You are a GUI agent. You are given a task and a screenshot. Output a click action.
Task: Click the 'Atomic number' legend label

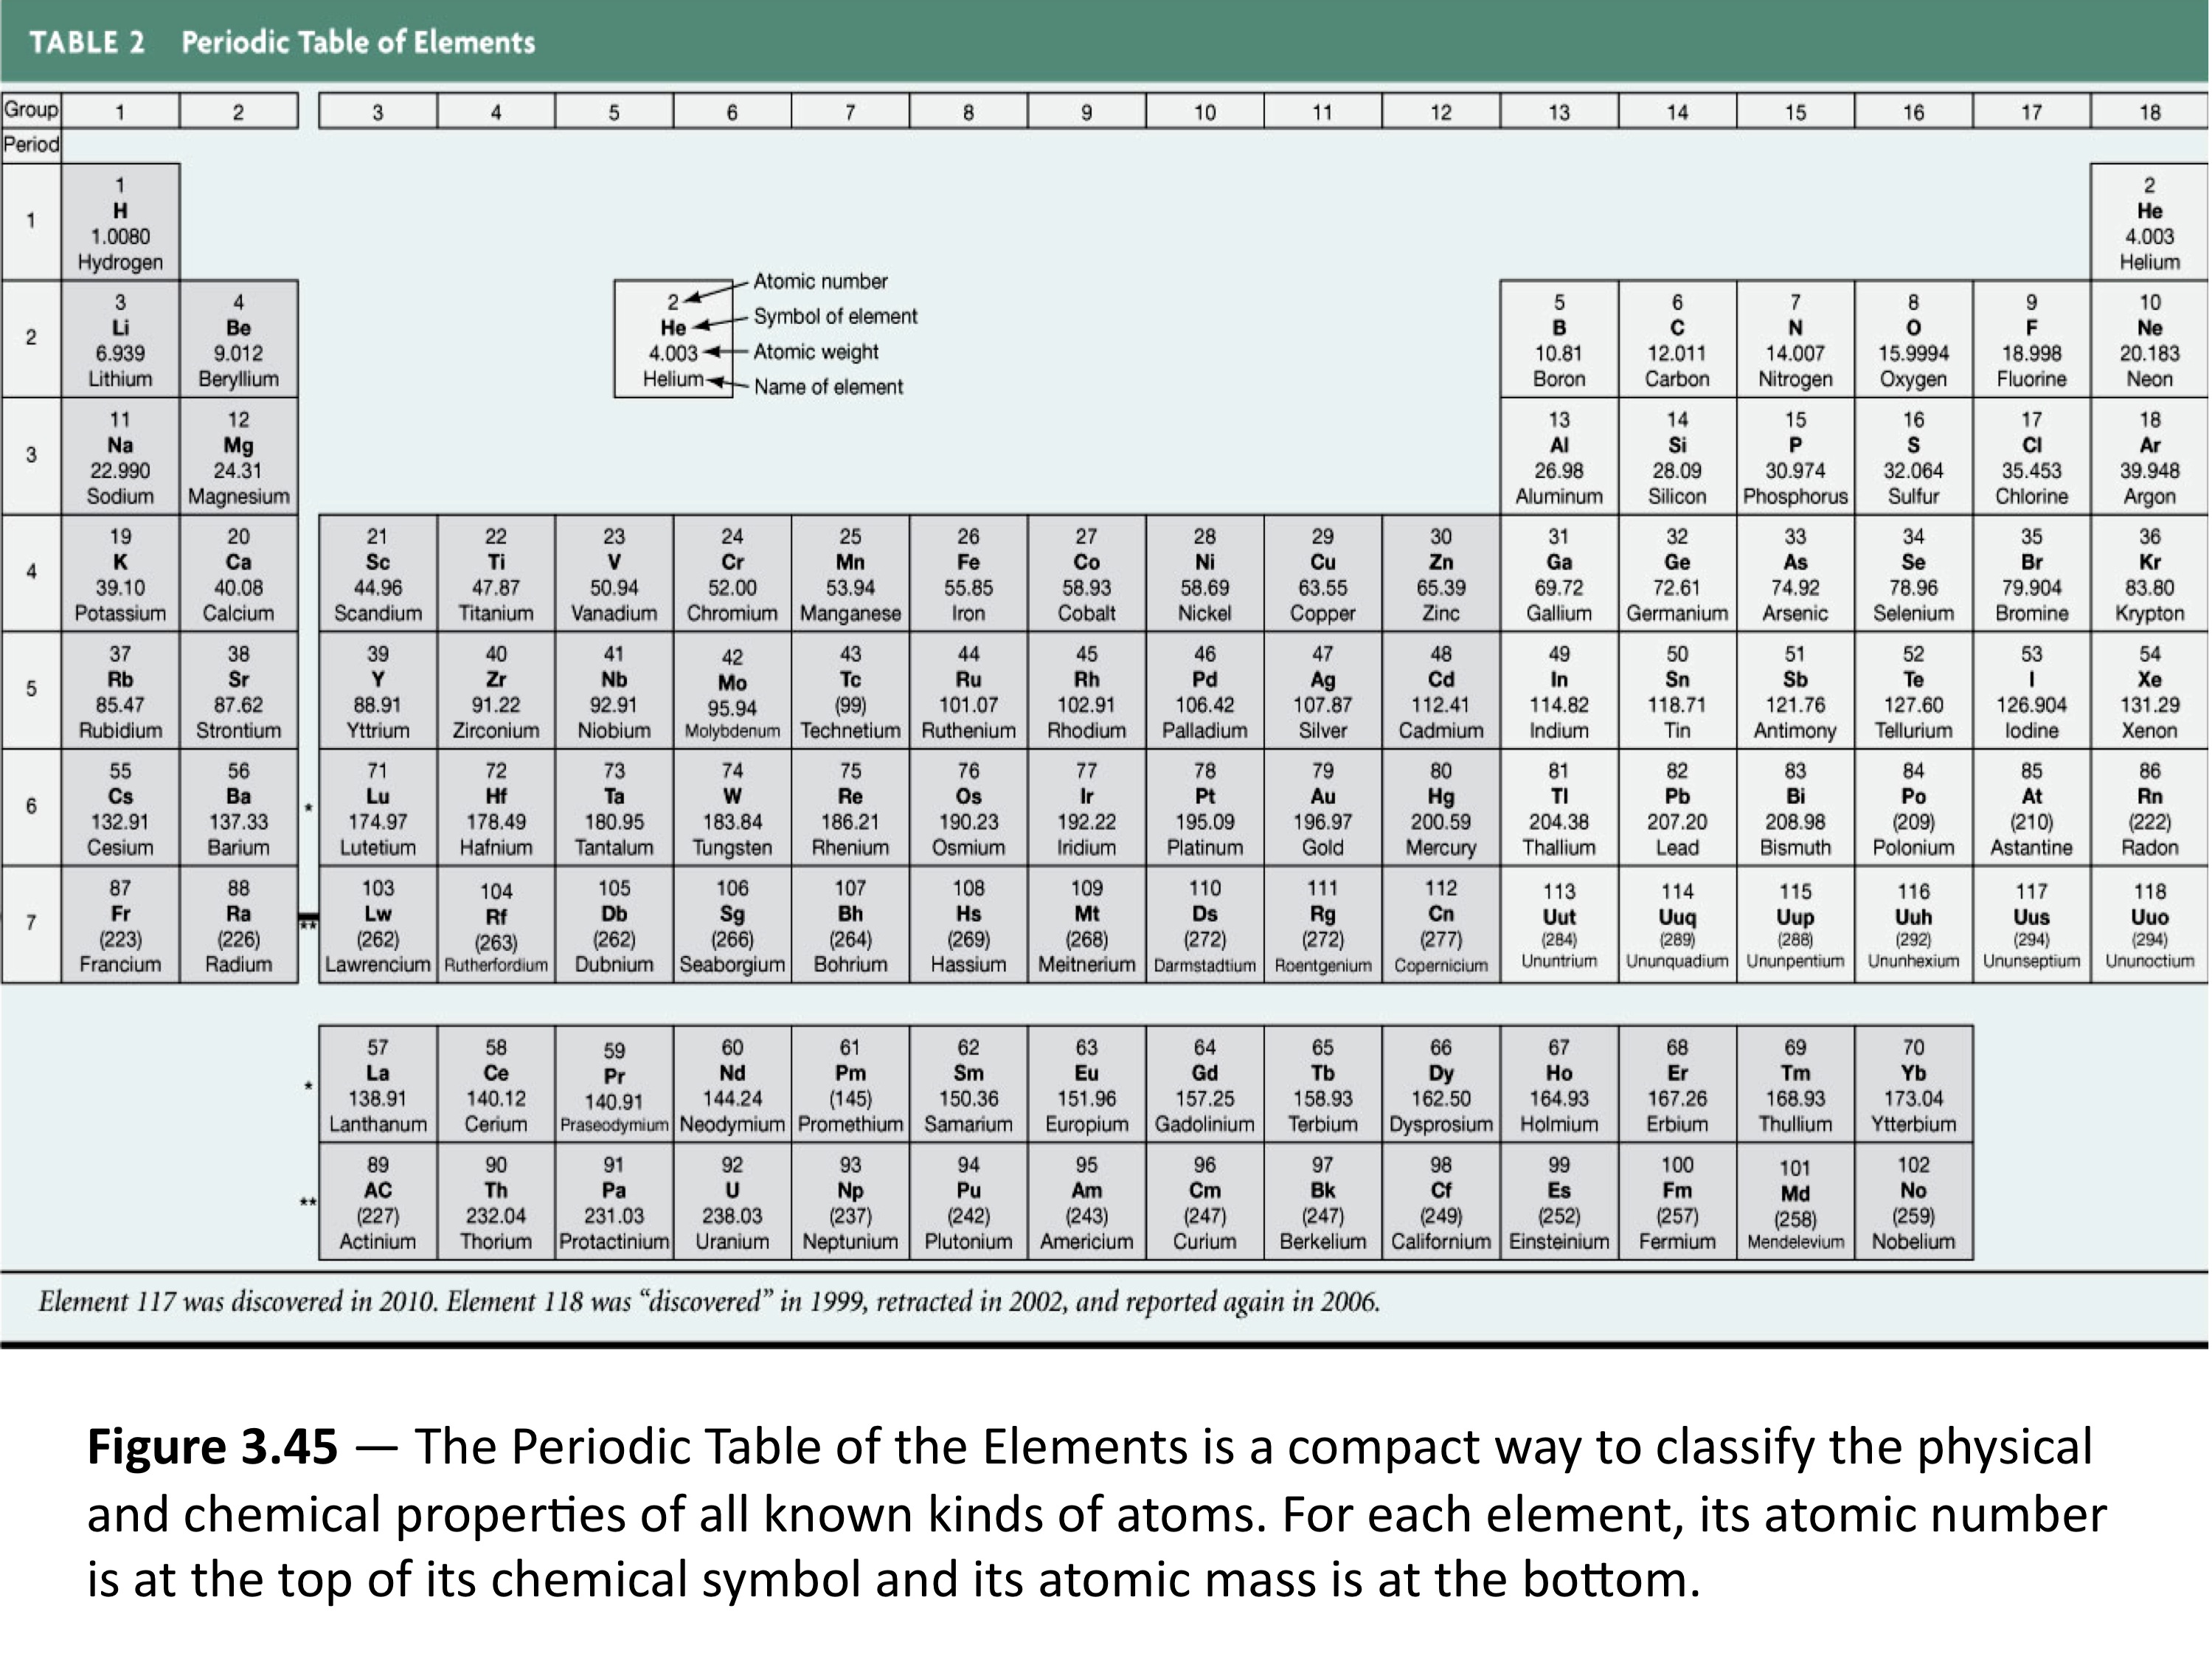tap(820, 282)
